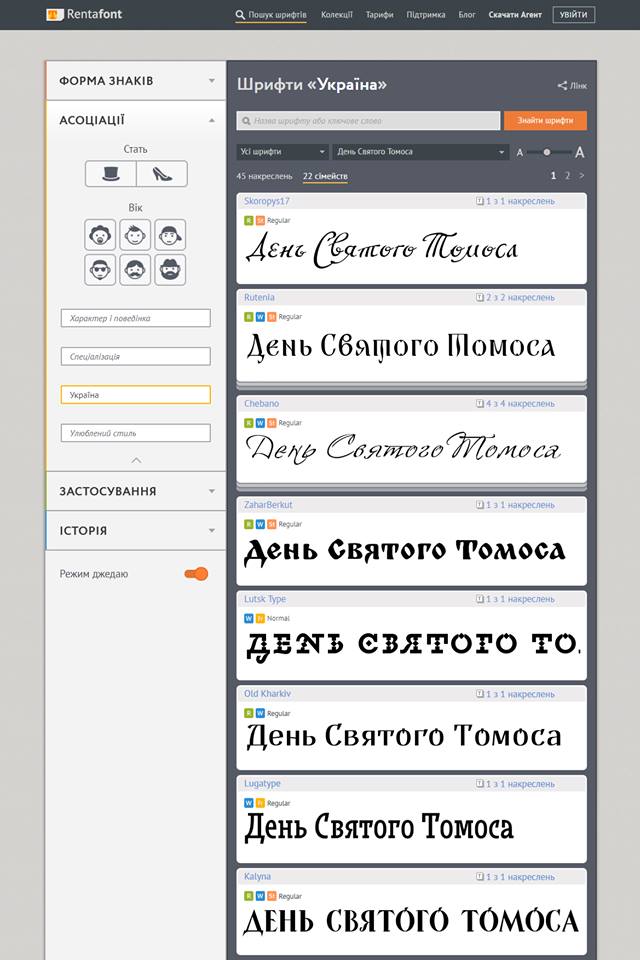
Task: Toggle the Режим джедаю switch
Action: (196, 574)
